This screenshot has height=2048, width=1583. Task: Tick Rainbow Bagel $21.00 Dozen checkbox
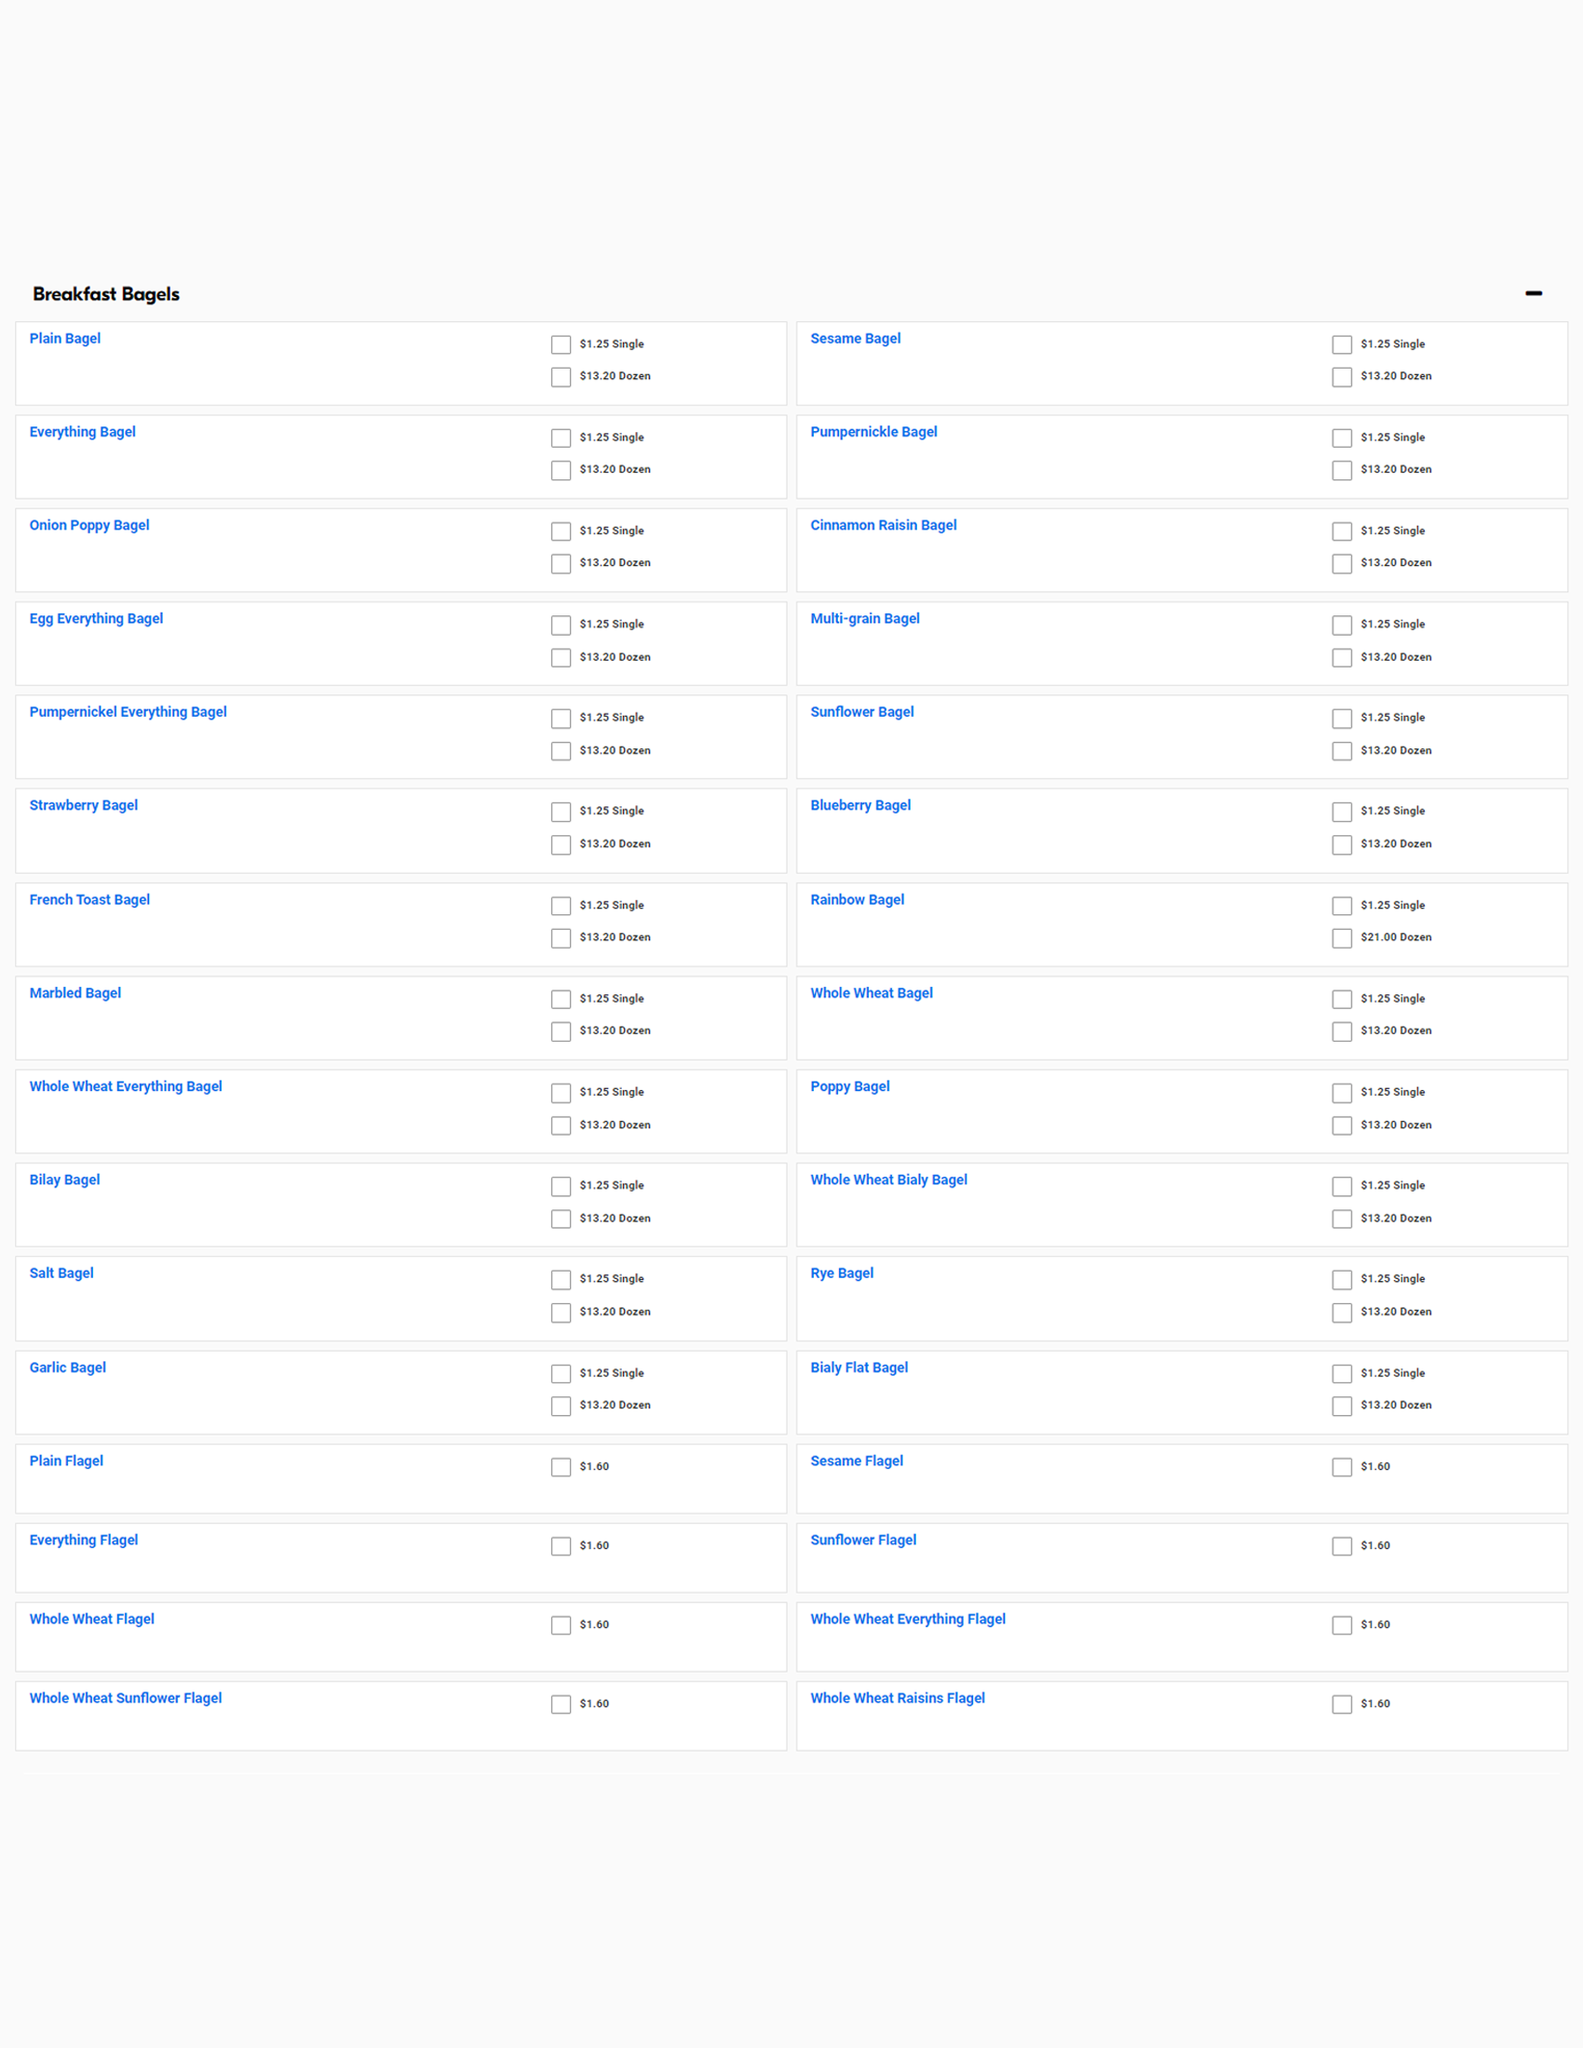point(1341,938)
